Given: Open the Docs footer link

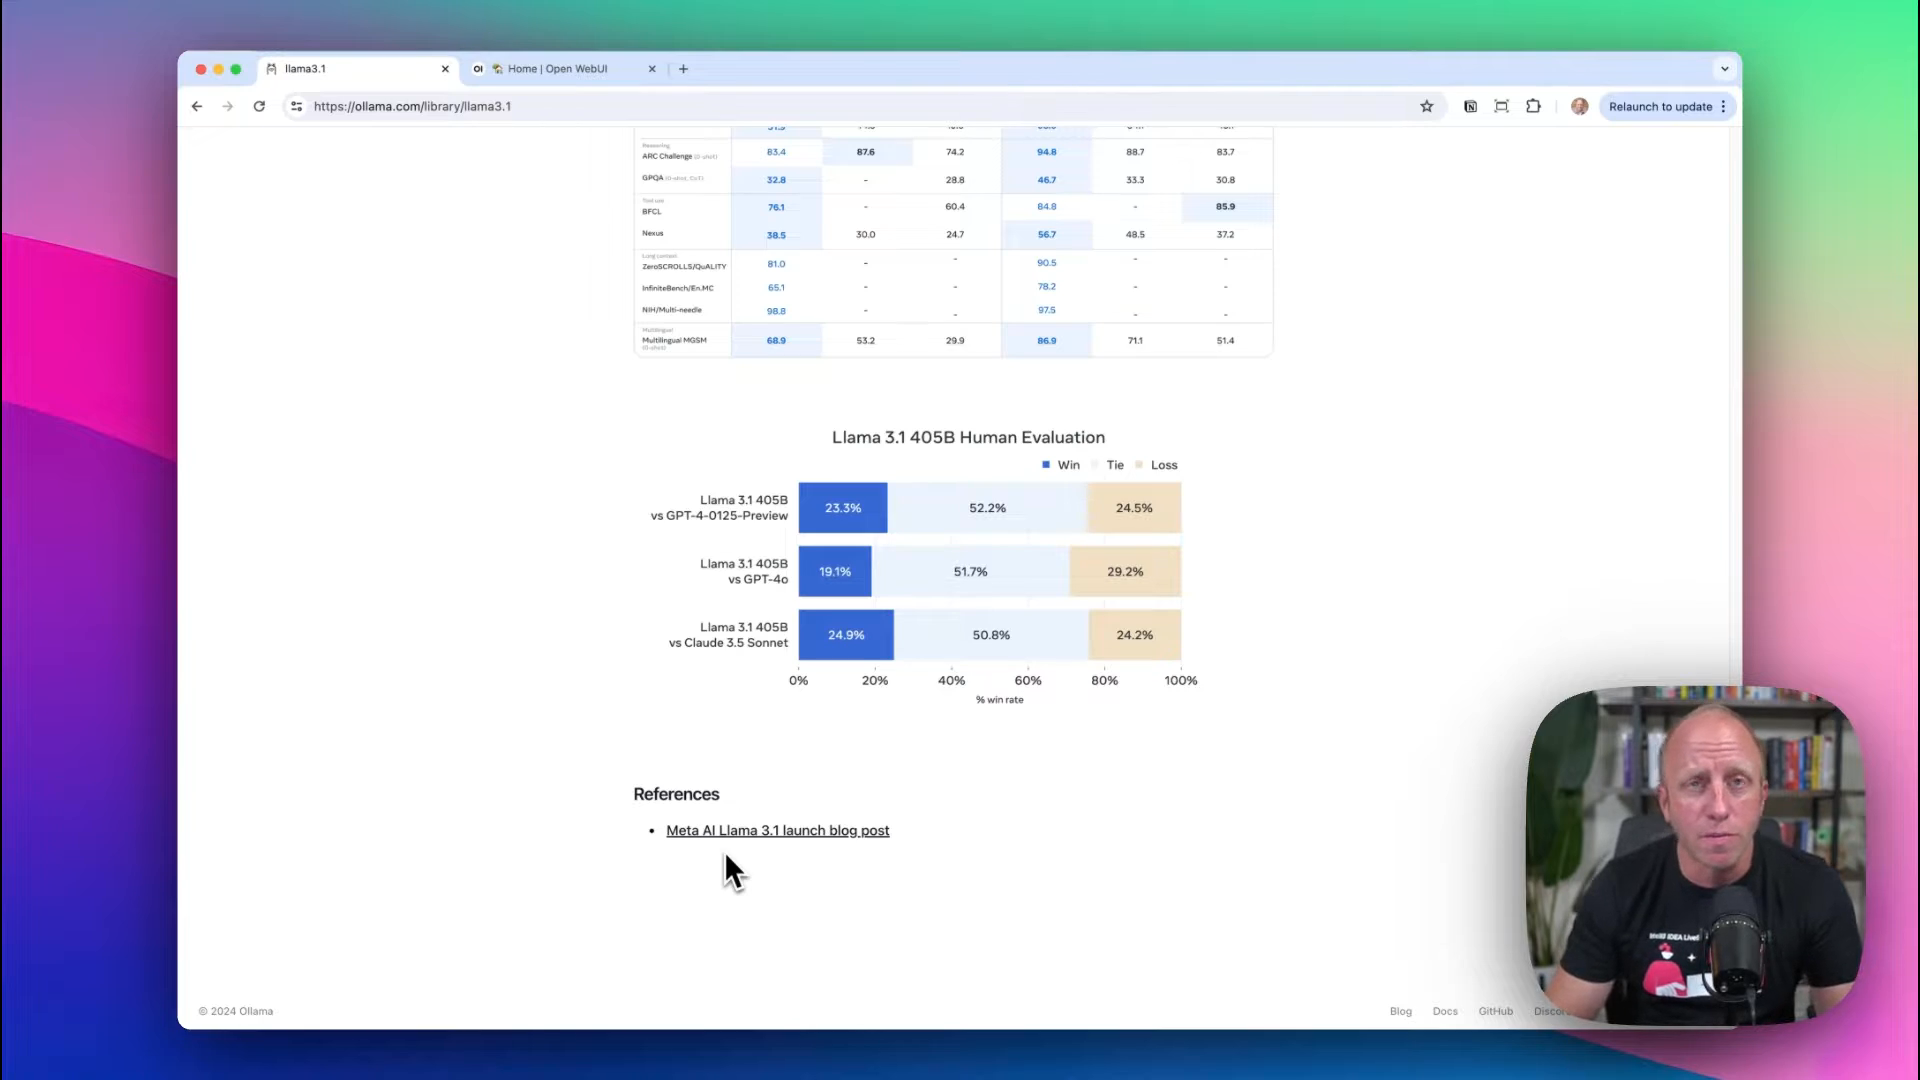Looking at the screenshot, I should [x=1444, y=1011].
